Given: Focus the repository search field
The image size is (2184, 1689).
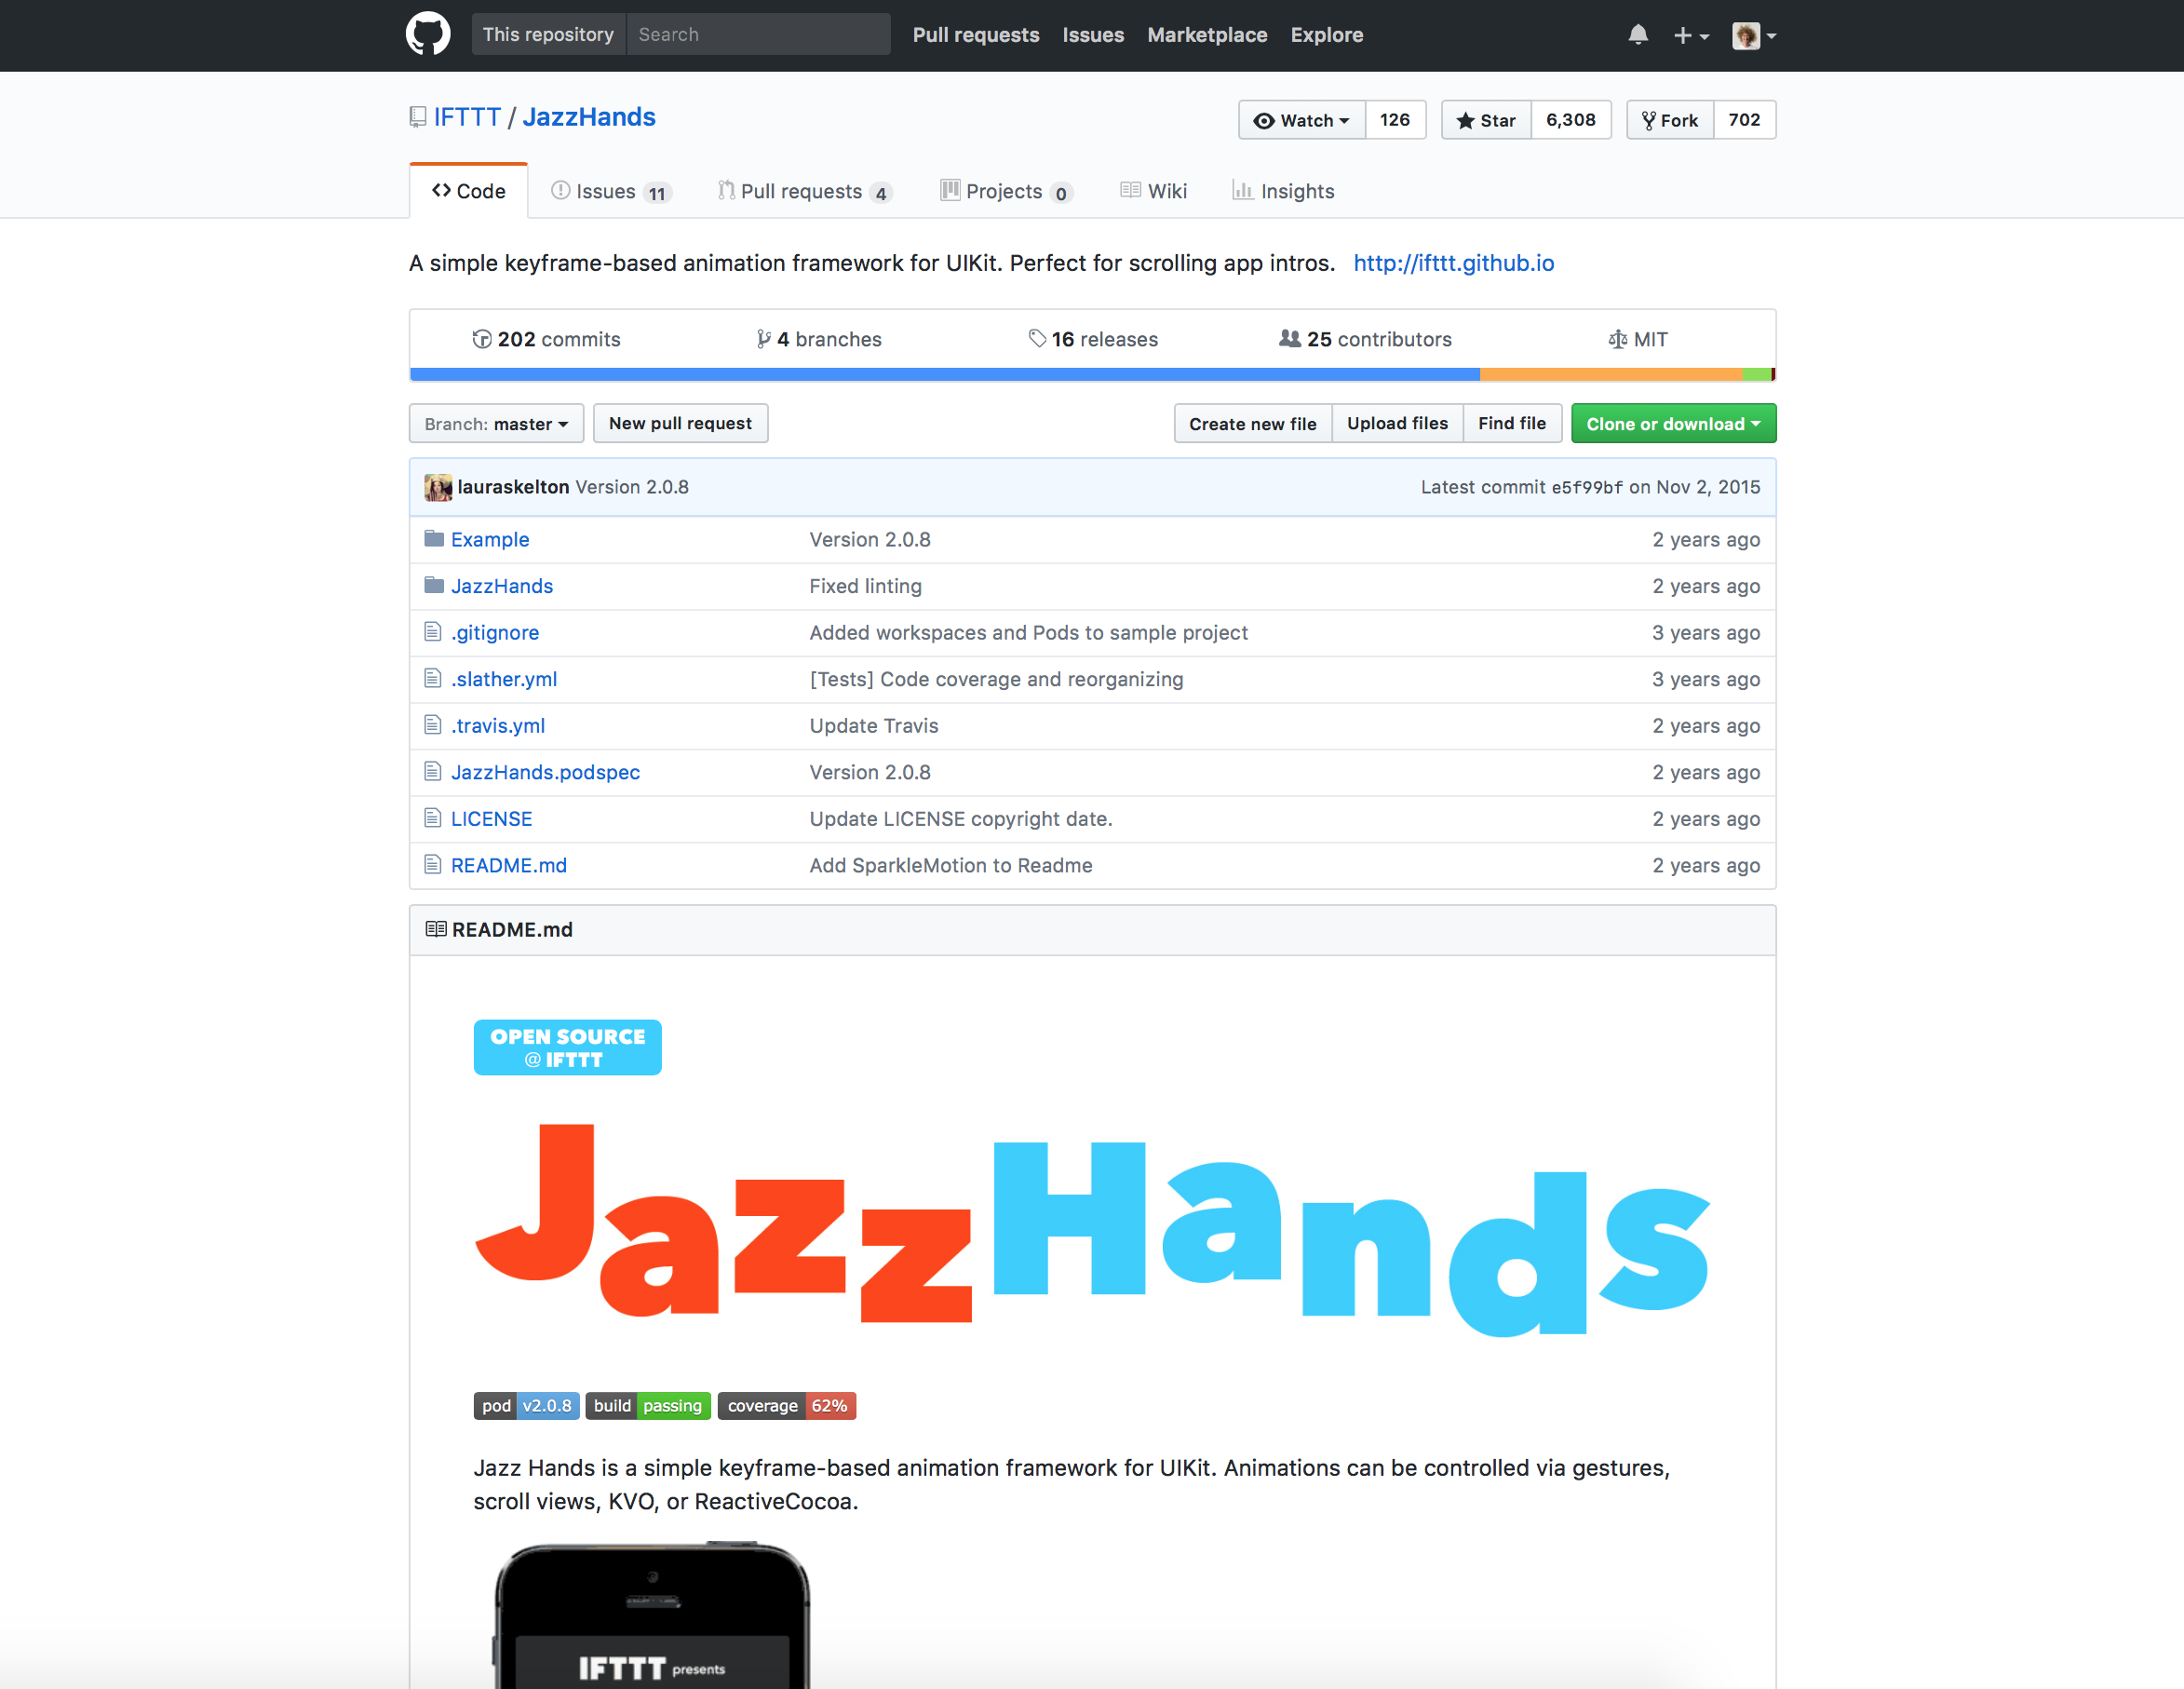Looking at the screenshot, I should click(x=758, y=34).
